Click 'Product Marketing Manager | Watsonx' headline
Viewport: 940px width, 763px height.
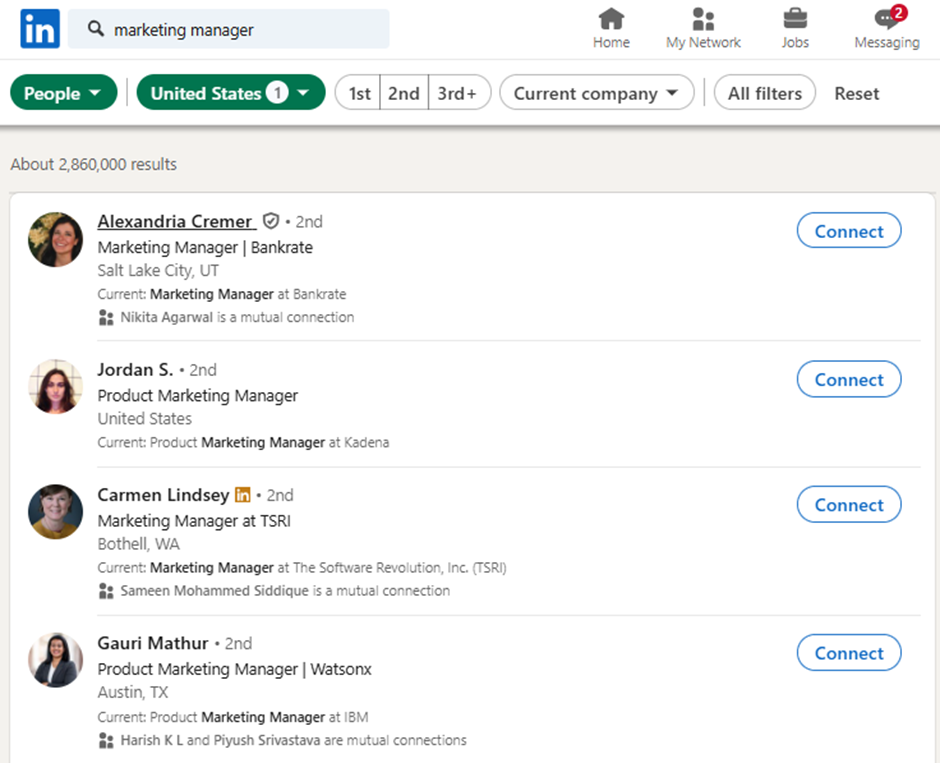(x=234, y=669)
